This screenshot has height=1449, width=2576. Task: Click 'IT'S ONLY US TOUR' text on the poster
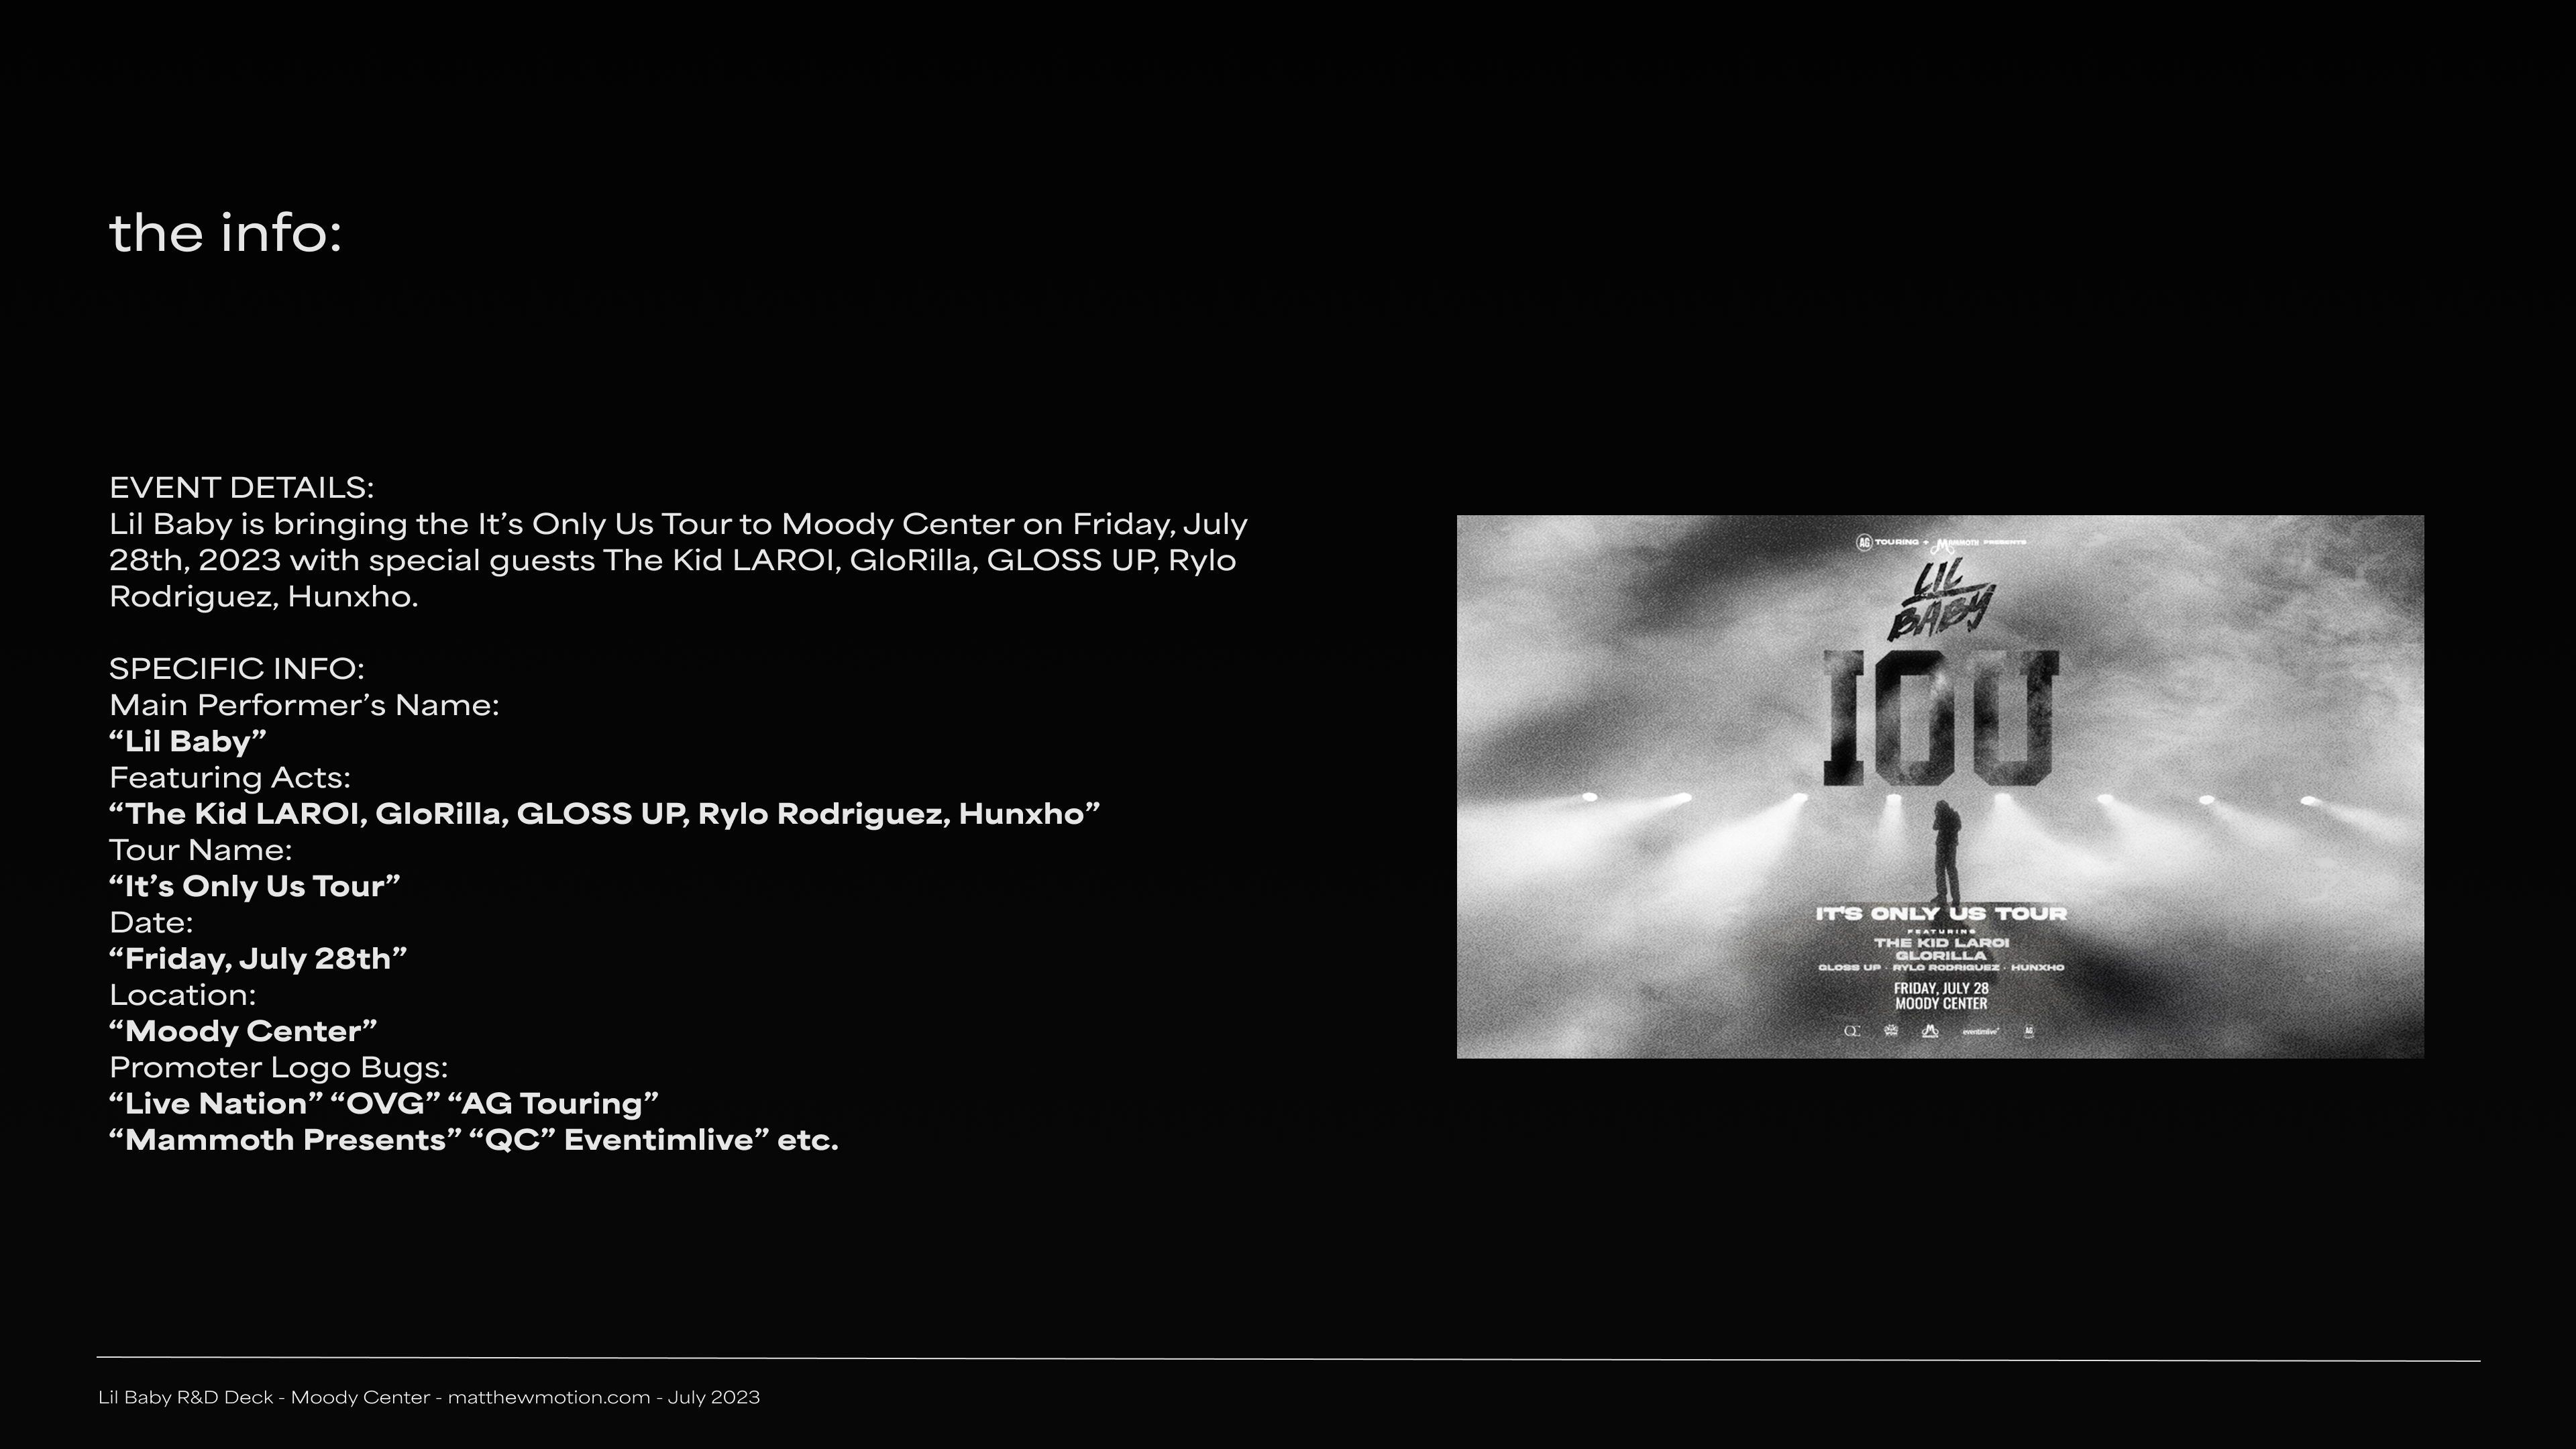point(1940,914)
